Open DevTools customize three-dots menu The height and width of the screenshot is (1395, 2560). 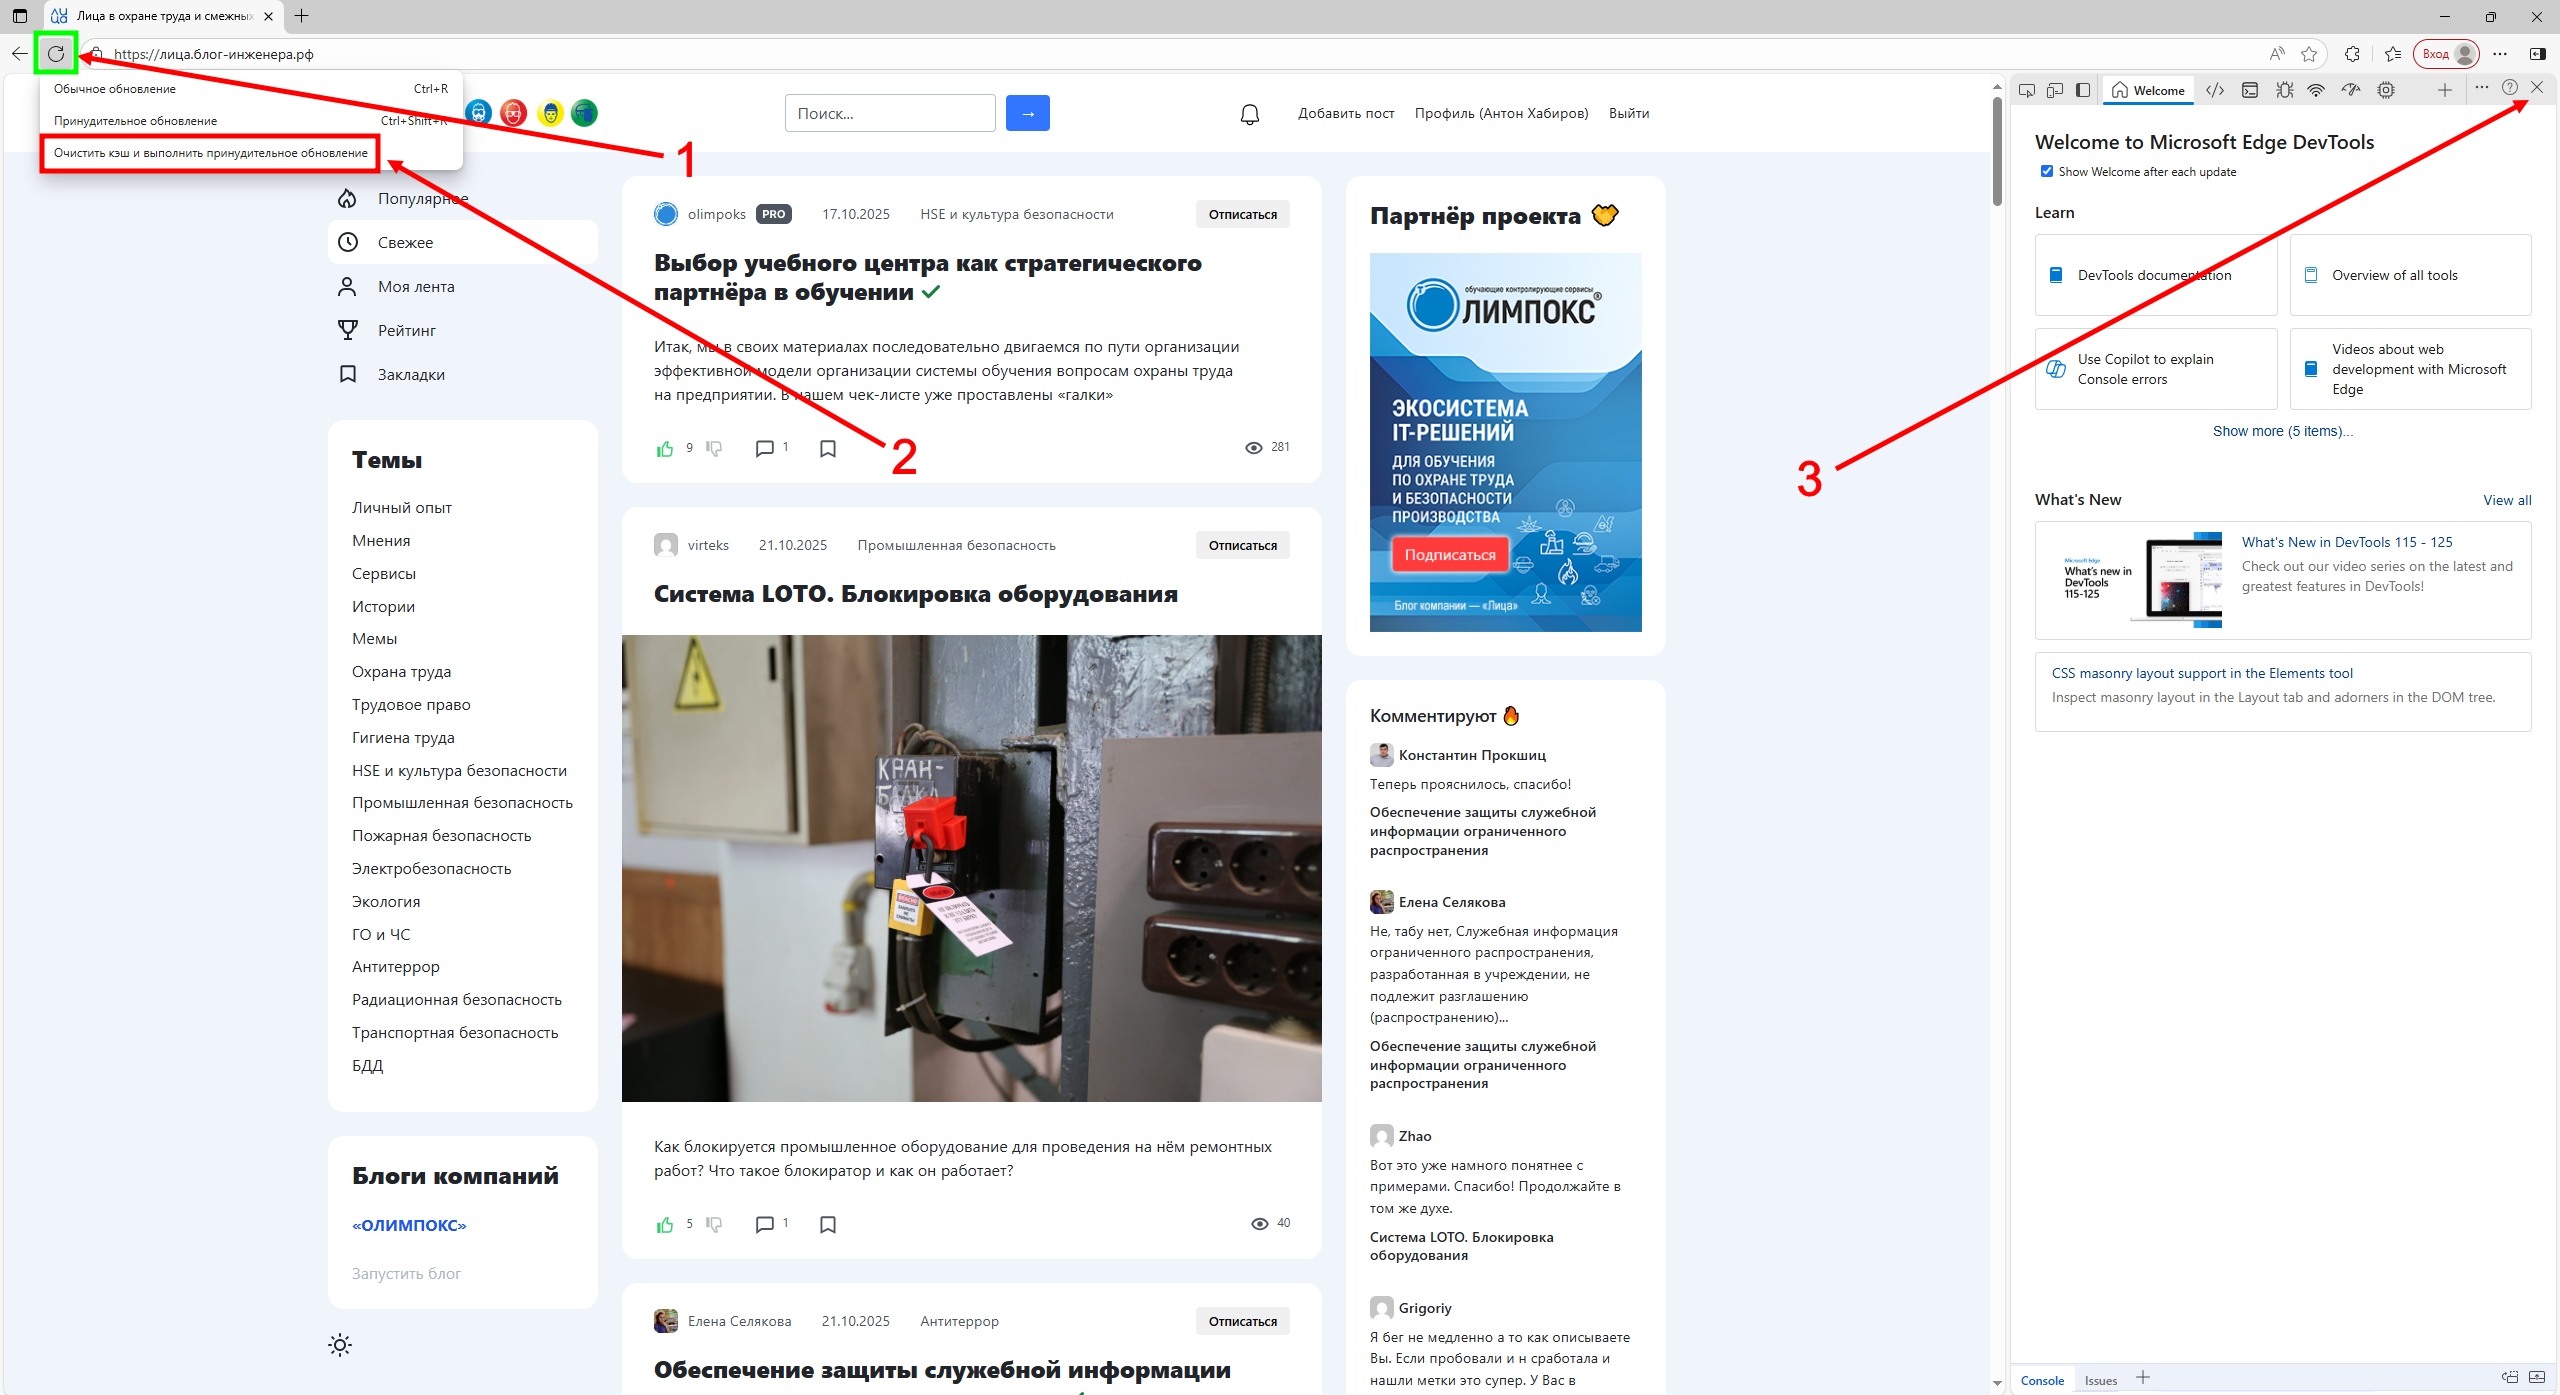[x=2481, y=88]
